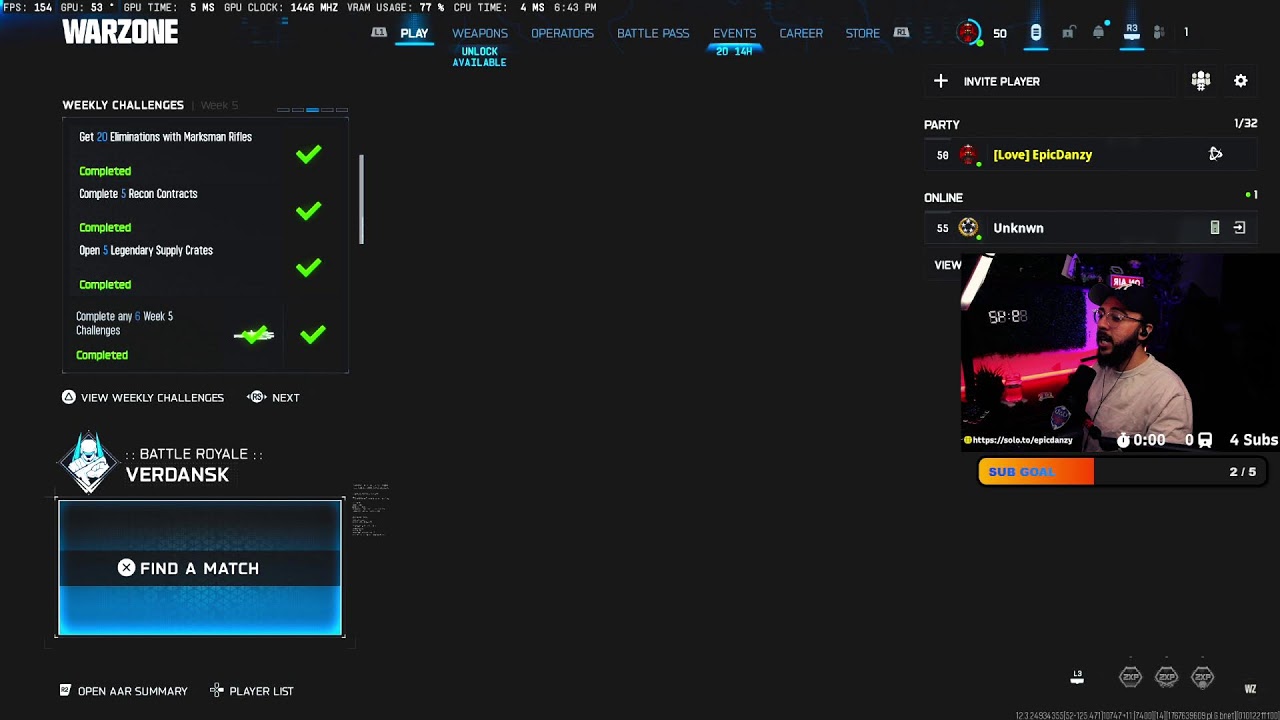This screenshot has width=1280, height=720.
Task: Open the PLAY tab
Action: click(414, 33)
